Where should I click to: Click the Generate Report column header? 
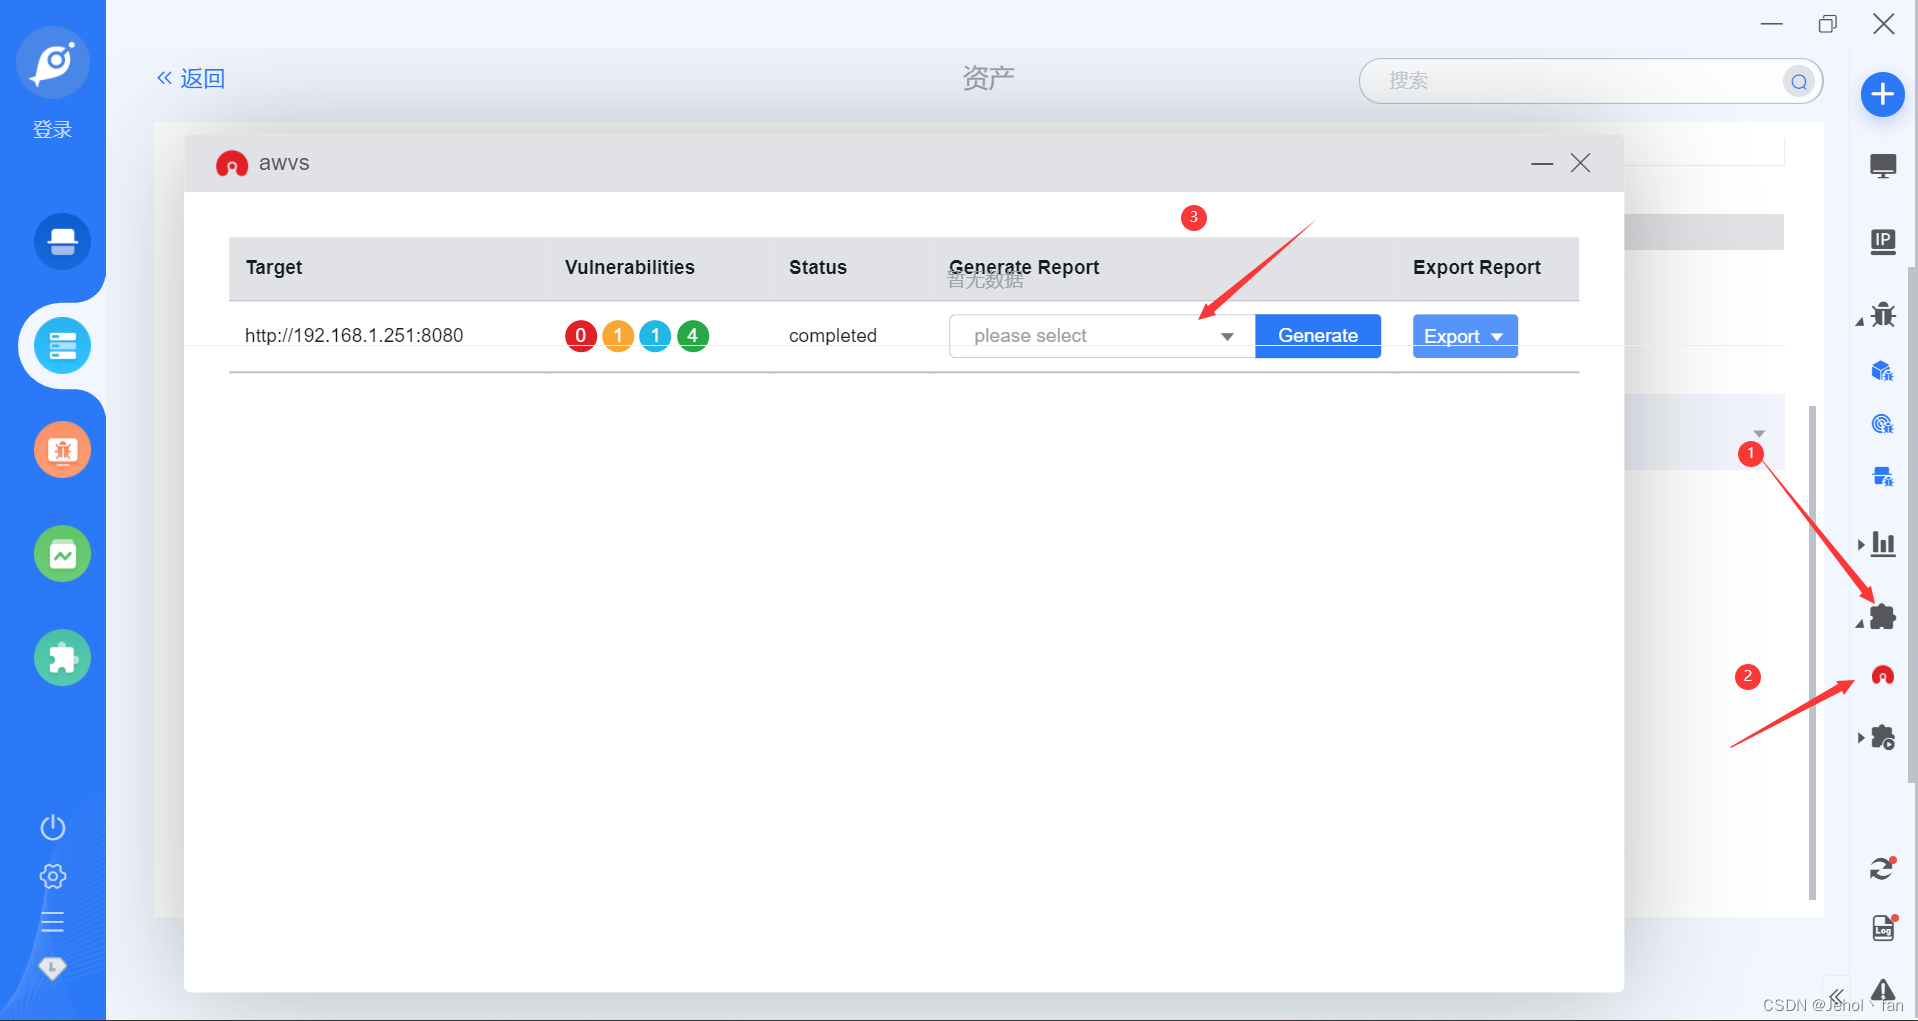click(1024, 267)
